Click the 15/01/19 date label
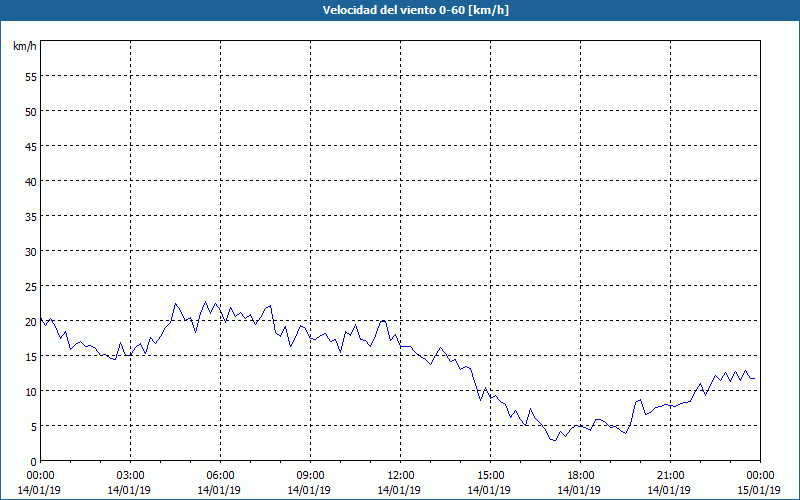 click(x=759, y=490)
